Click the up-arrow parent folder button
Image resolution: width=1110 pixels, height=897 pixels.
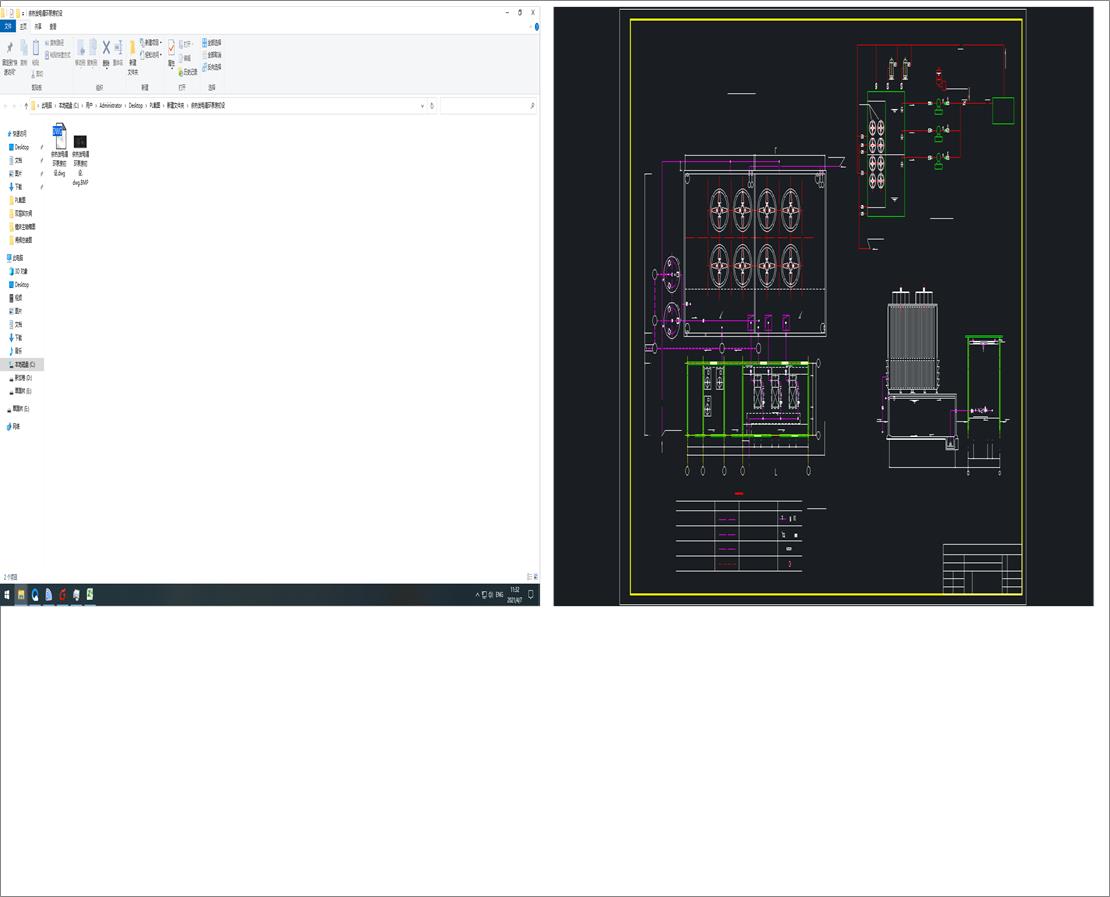point(26,106)
